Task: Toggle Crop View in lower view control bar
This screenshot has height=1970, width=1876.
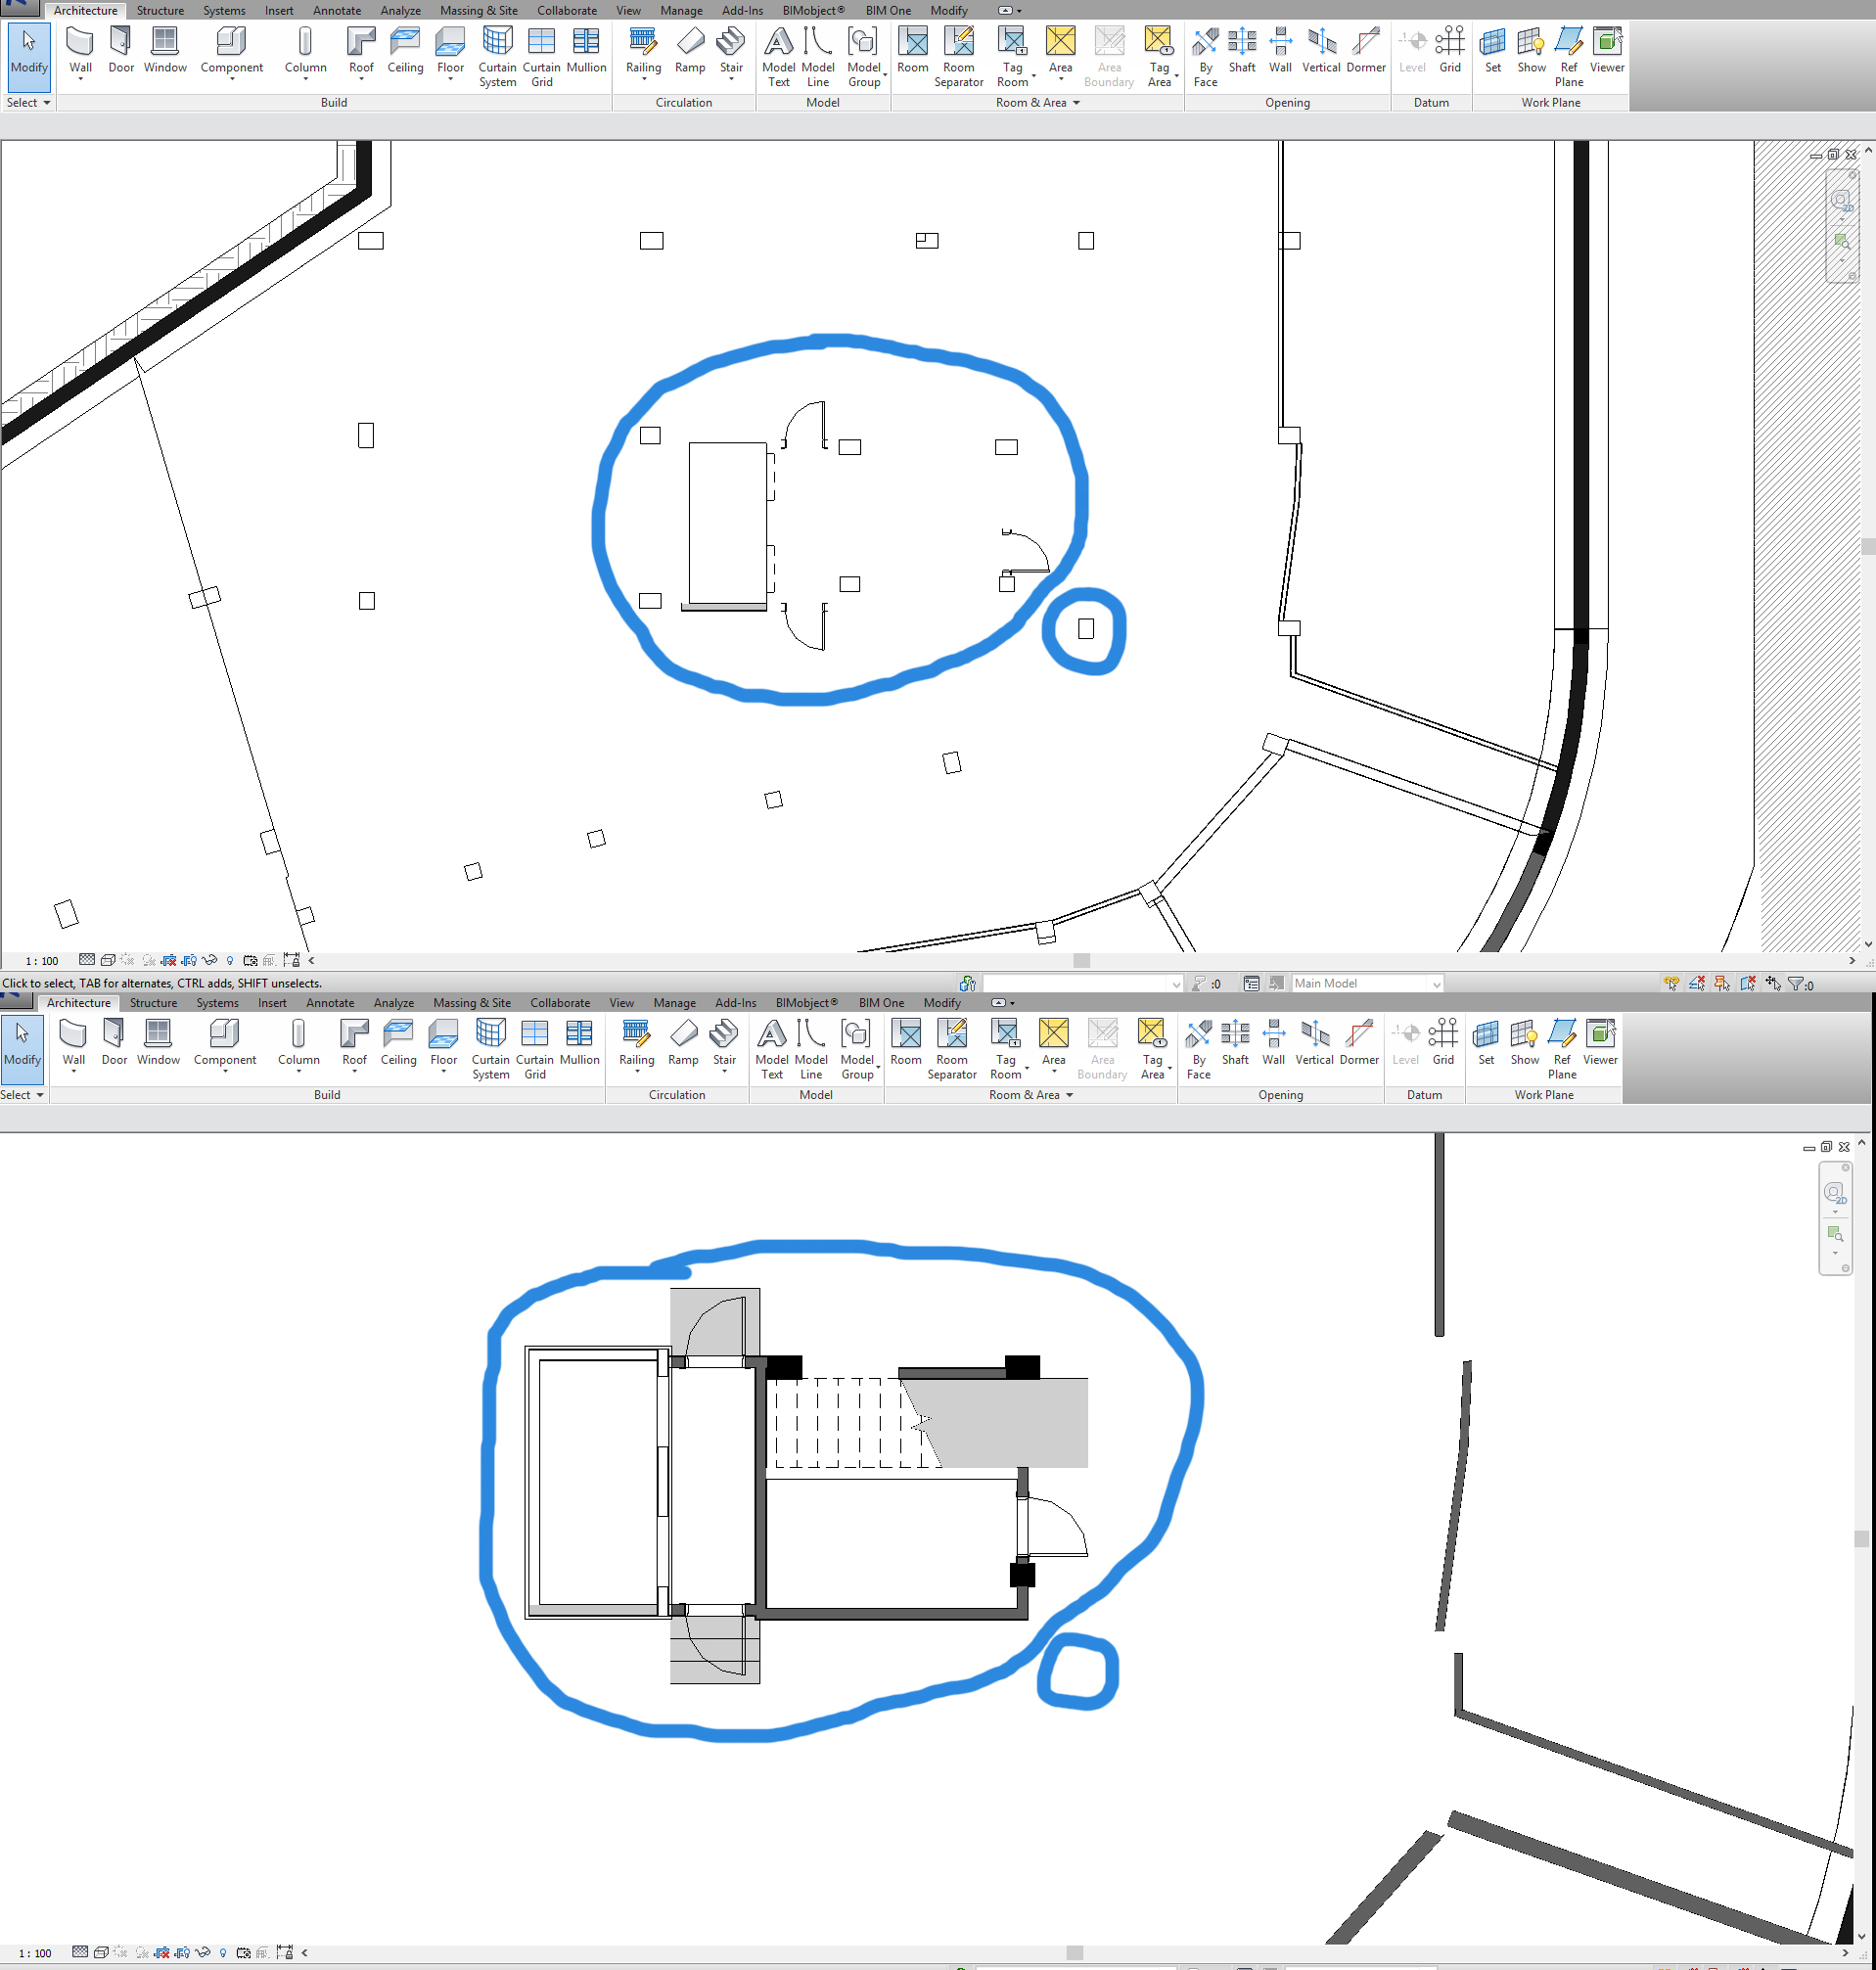Action: (161, 1952)
